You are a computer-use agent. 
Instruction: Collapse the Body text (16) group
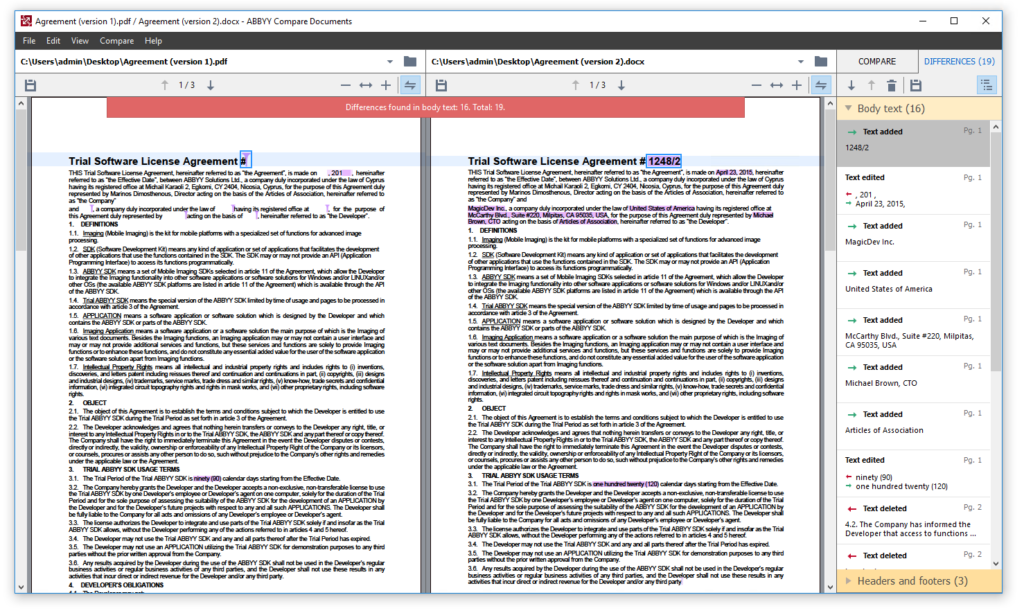click(x=849, y=109)
